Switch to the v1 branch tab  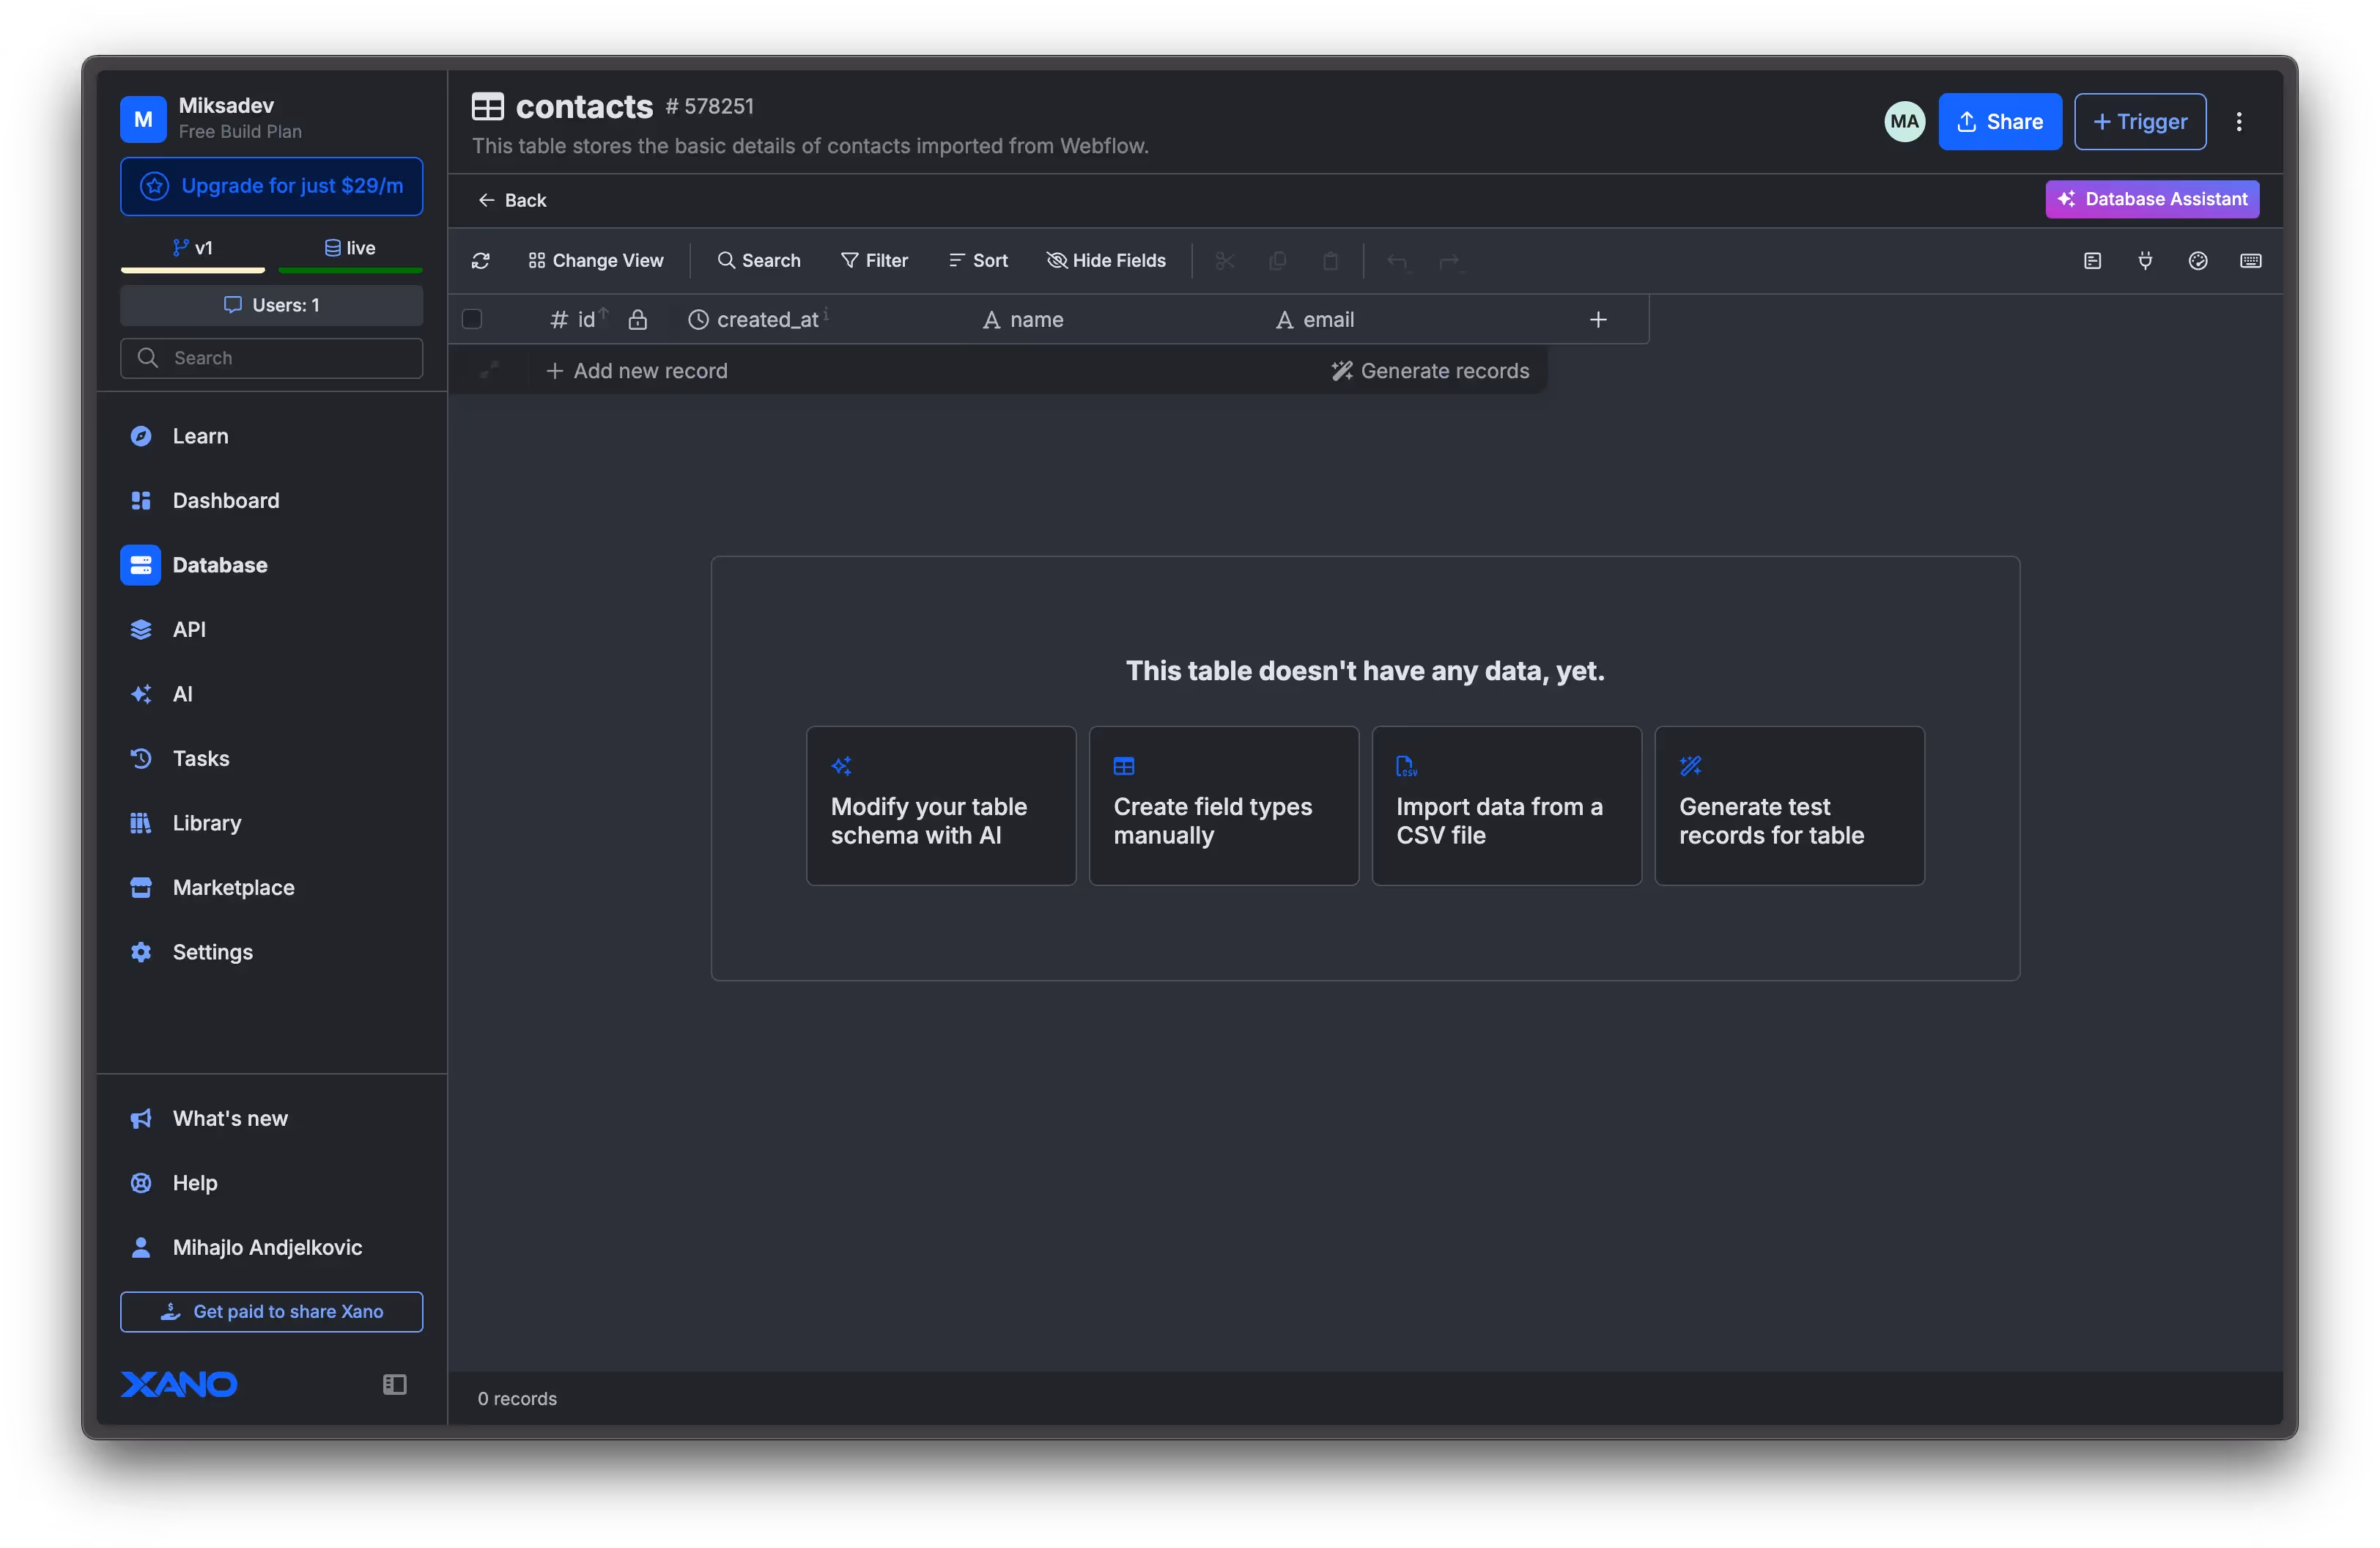[192, 248]
